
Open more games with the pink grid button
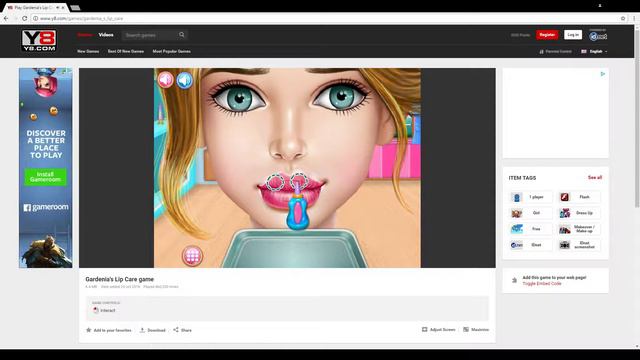click(192, 256)
